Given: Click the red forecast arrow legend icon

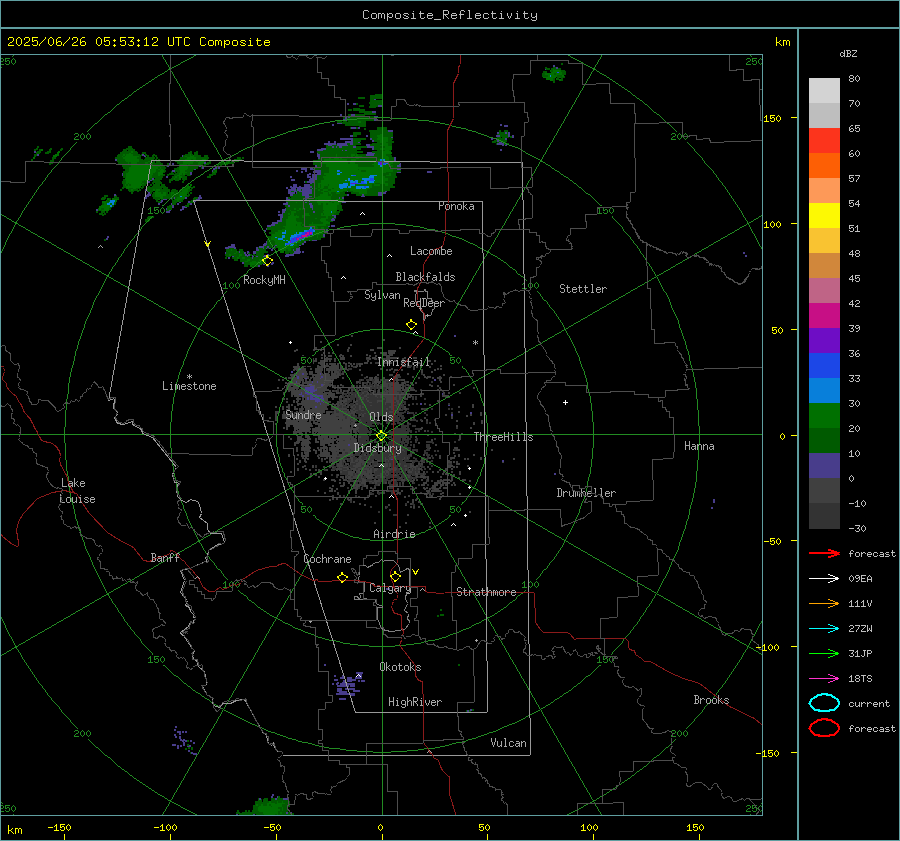Looking at the screenshot, I should 824,553.
